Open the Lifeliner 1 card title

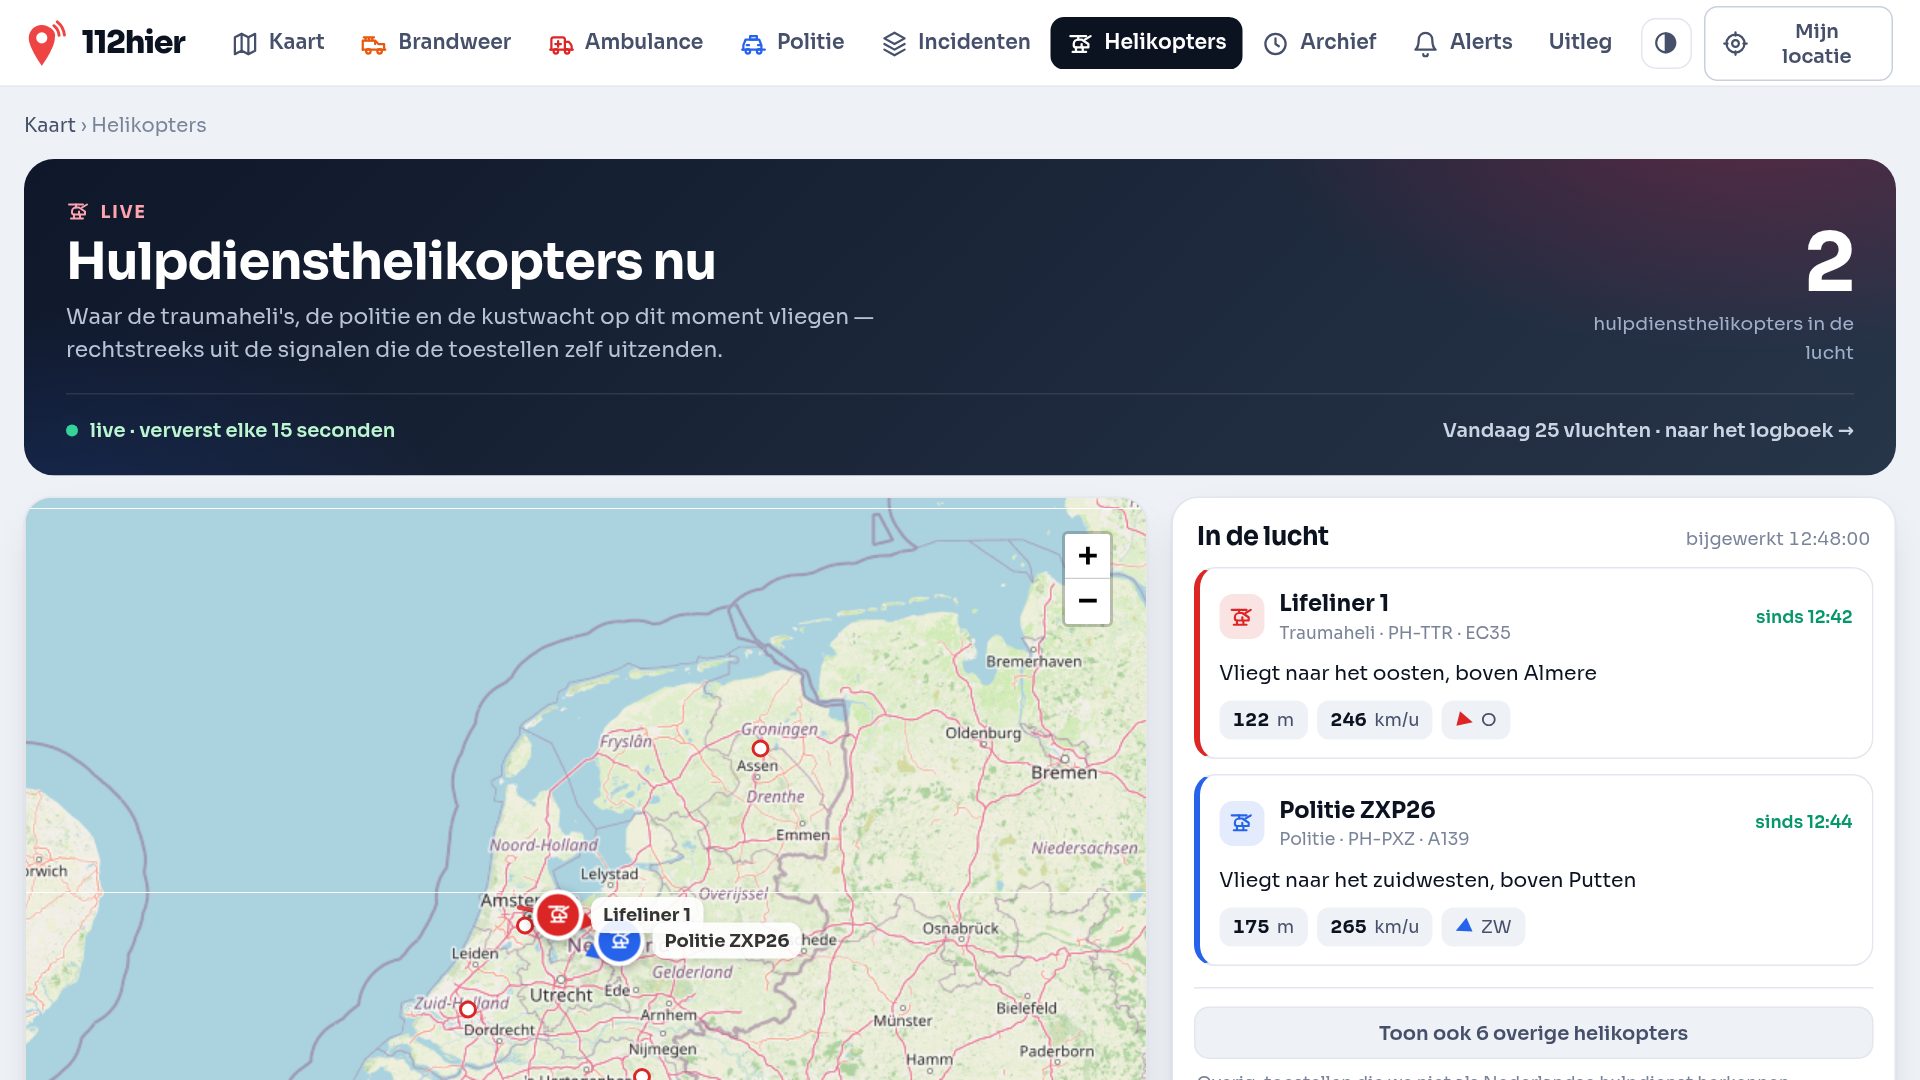1334,603
